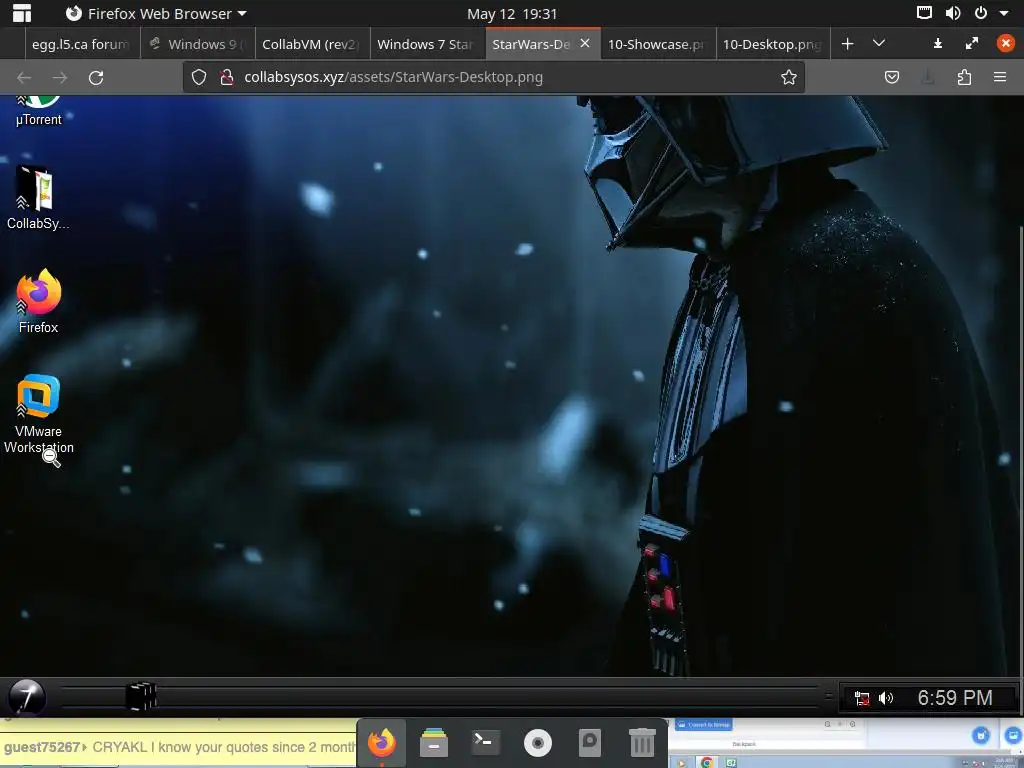1024x768 pixels.
Task: Open the Trash icon in the dock
Action: (x=642, y=743)
